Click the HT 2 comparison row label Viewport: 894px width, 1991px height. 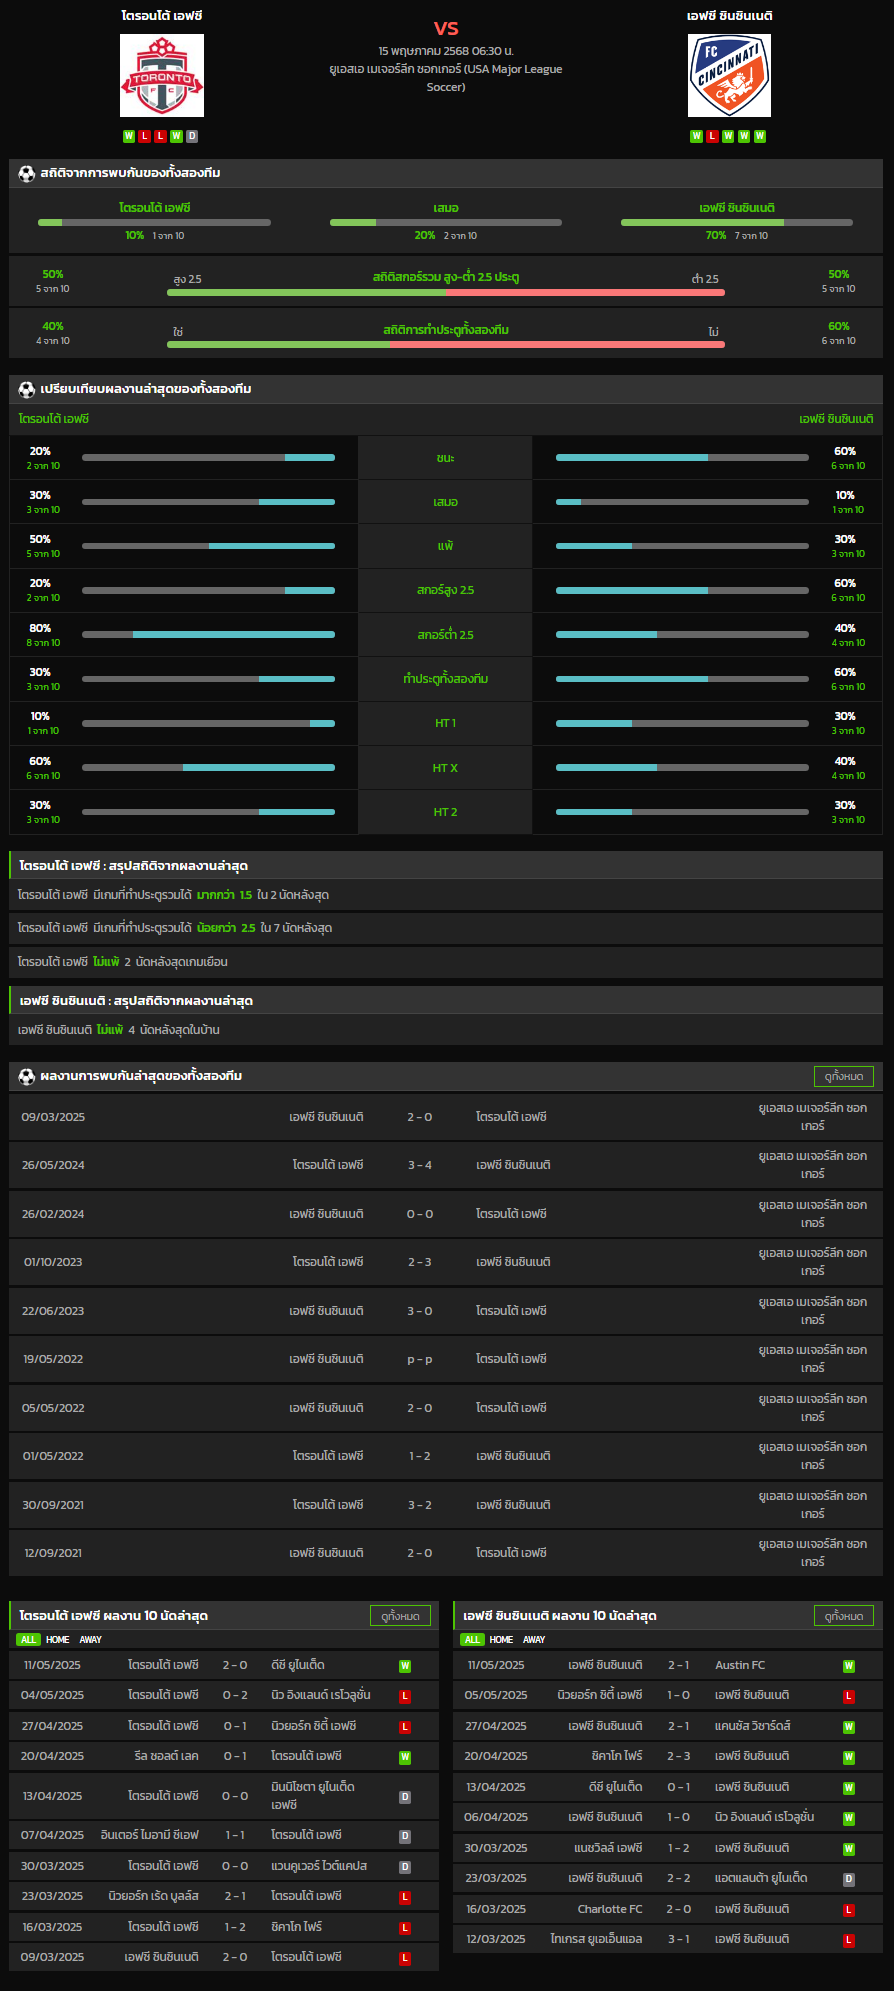pos(446,812)
